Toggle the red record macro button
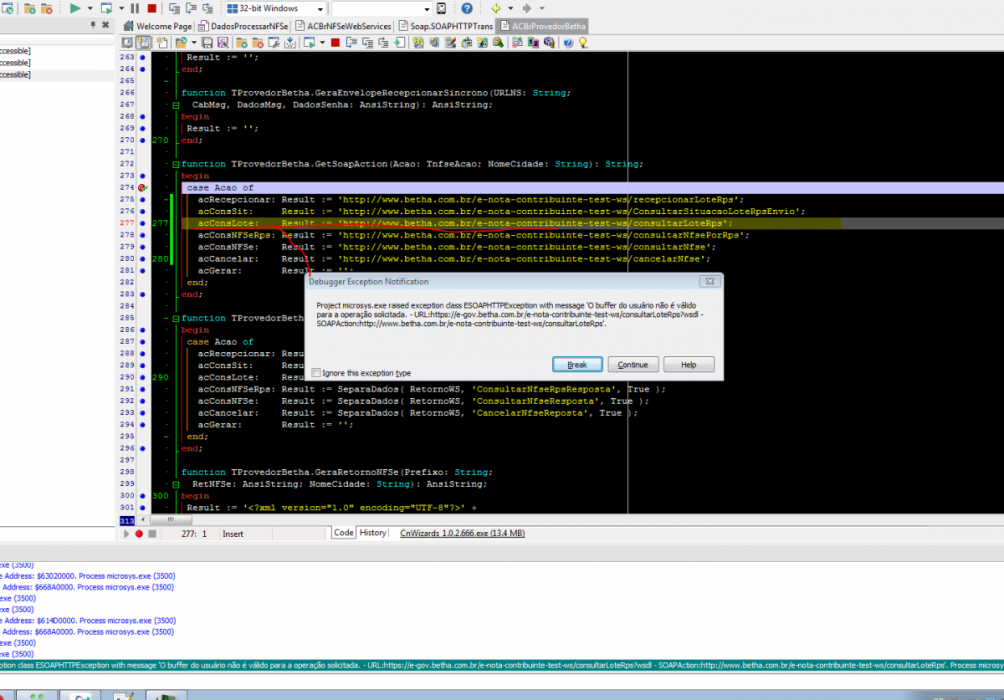Image resolution: width=1004 pixels, height=700 pixels. 139,533
